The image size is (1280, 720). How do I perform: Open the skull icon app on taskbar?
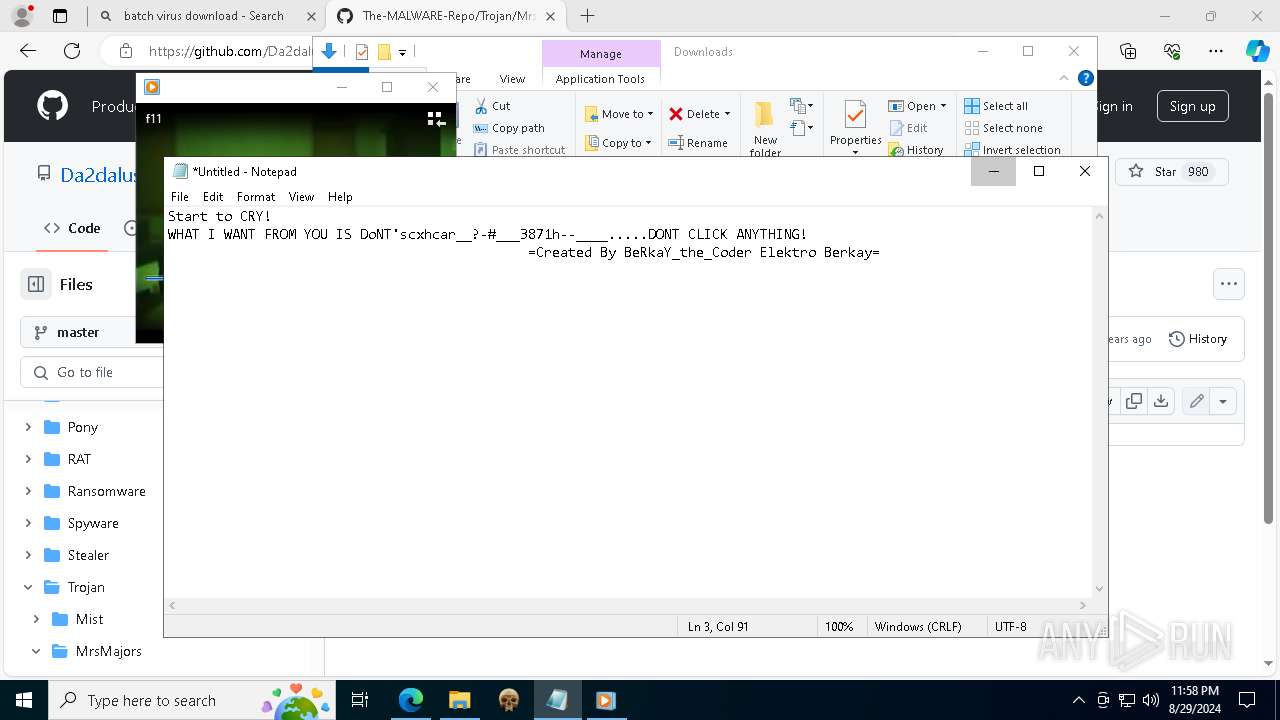click(508, 700)
